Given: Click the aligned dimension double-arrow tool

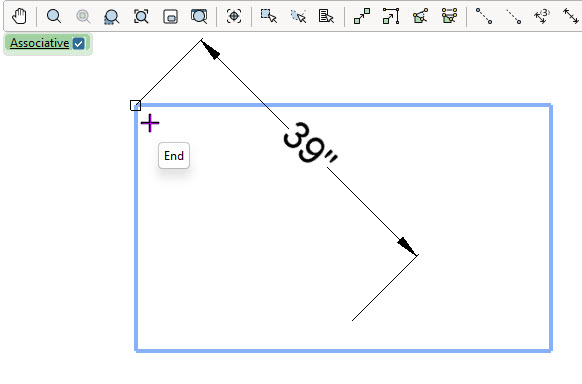Looking at the screenshot, I should pyautogui.click(x=571, y=16).
